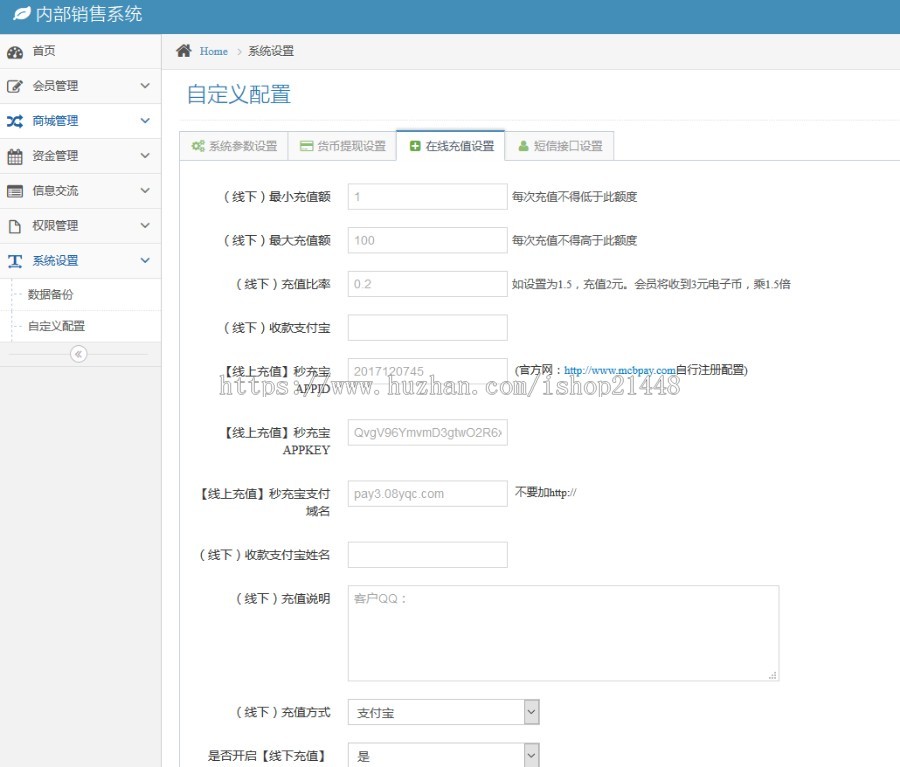Switch to the 系统参数设置 tab
The width and height of the screenshot is (900, 767).
click(x=234, y=146)
